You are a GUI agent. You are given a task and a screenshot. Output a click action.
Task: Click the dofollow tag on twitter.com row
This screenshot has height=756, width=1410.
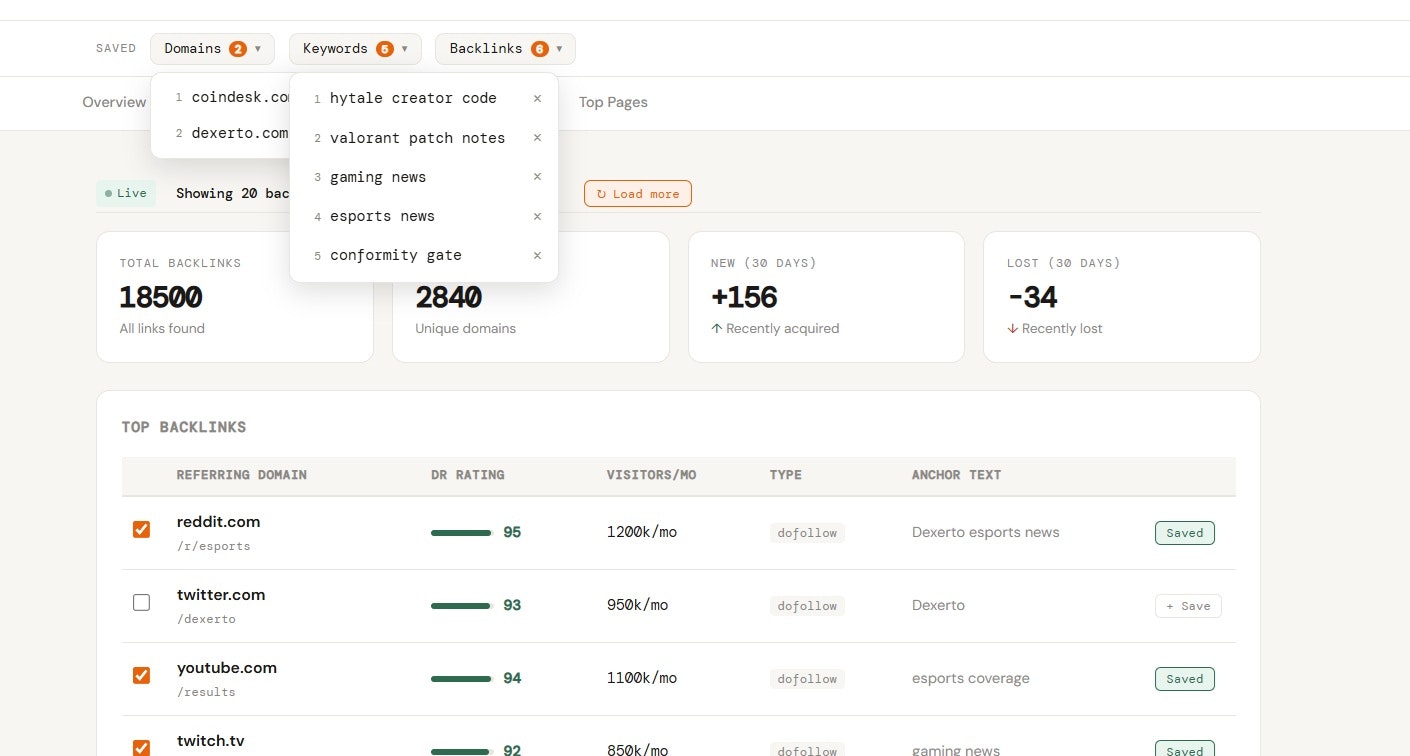point(807,606)
